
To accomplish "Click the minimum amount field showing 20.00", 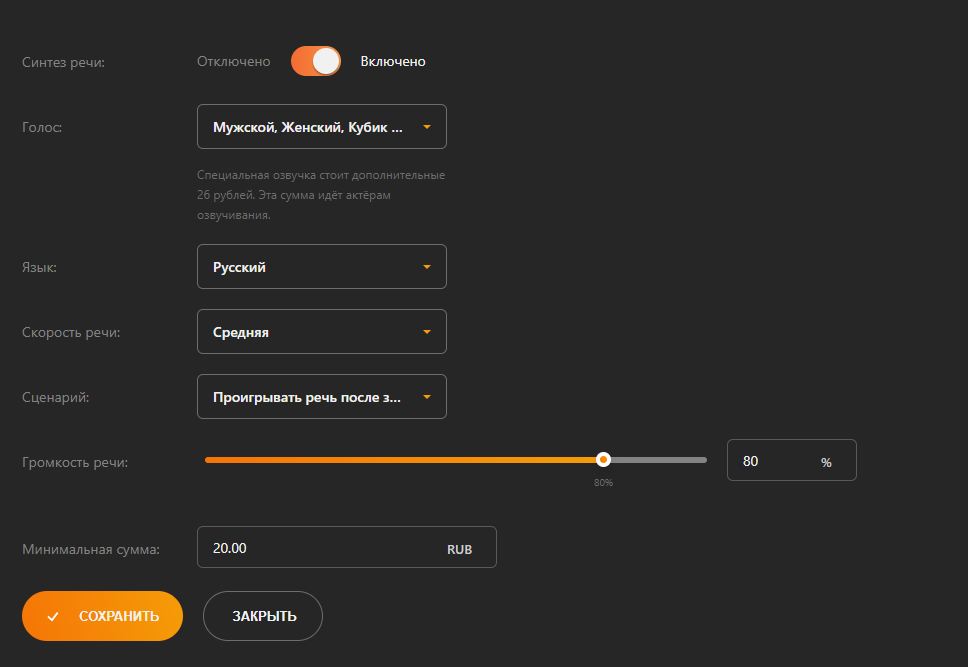I will [x=310, y=548].
